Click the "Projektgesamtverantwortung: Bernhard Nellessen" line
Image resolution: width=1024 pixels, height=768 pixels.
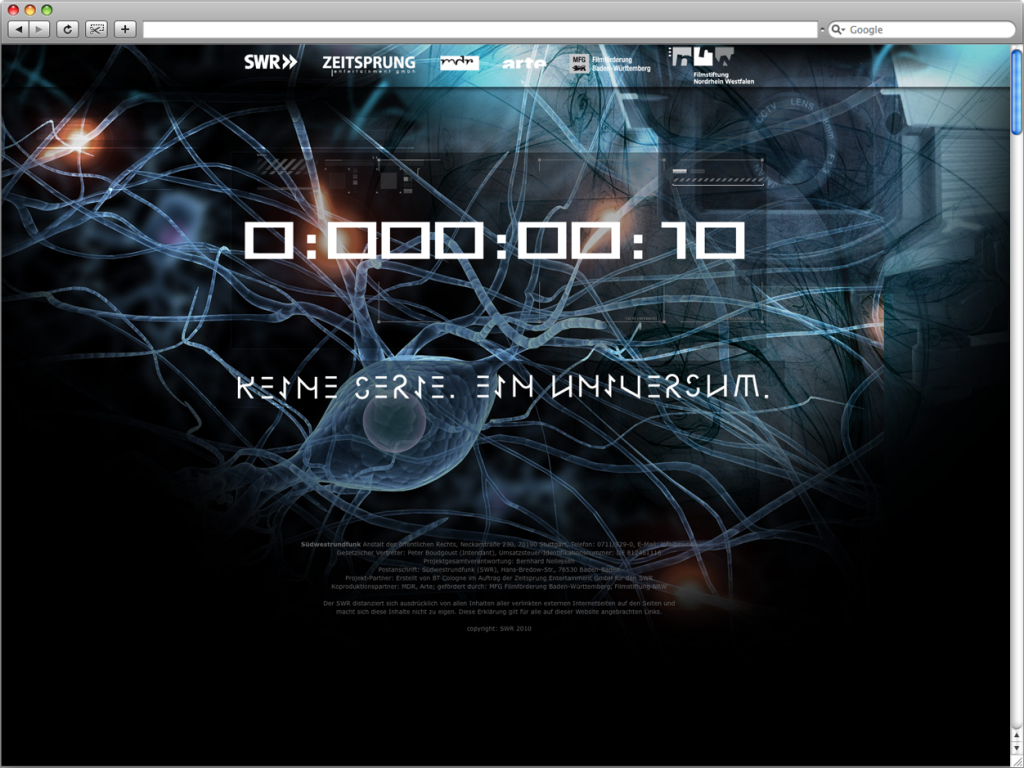[500, 561]
